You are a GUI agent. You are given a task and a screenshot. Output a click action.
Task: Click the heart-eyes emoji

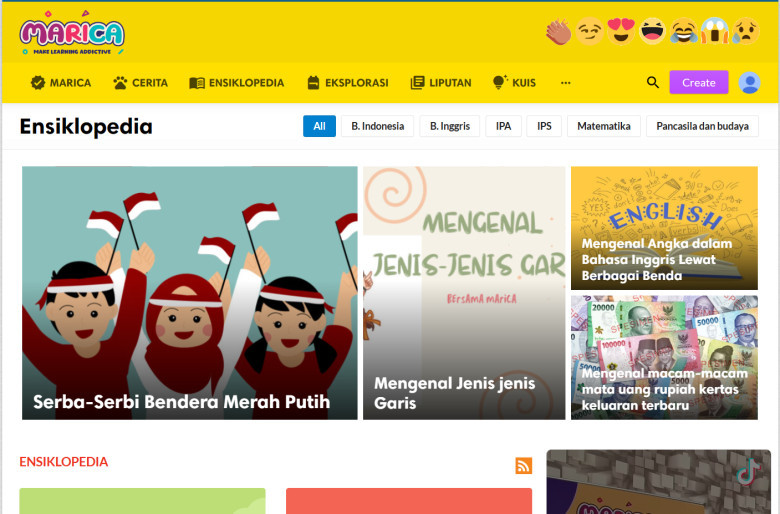click(x=621, y=31)
